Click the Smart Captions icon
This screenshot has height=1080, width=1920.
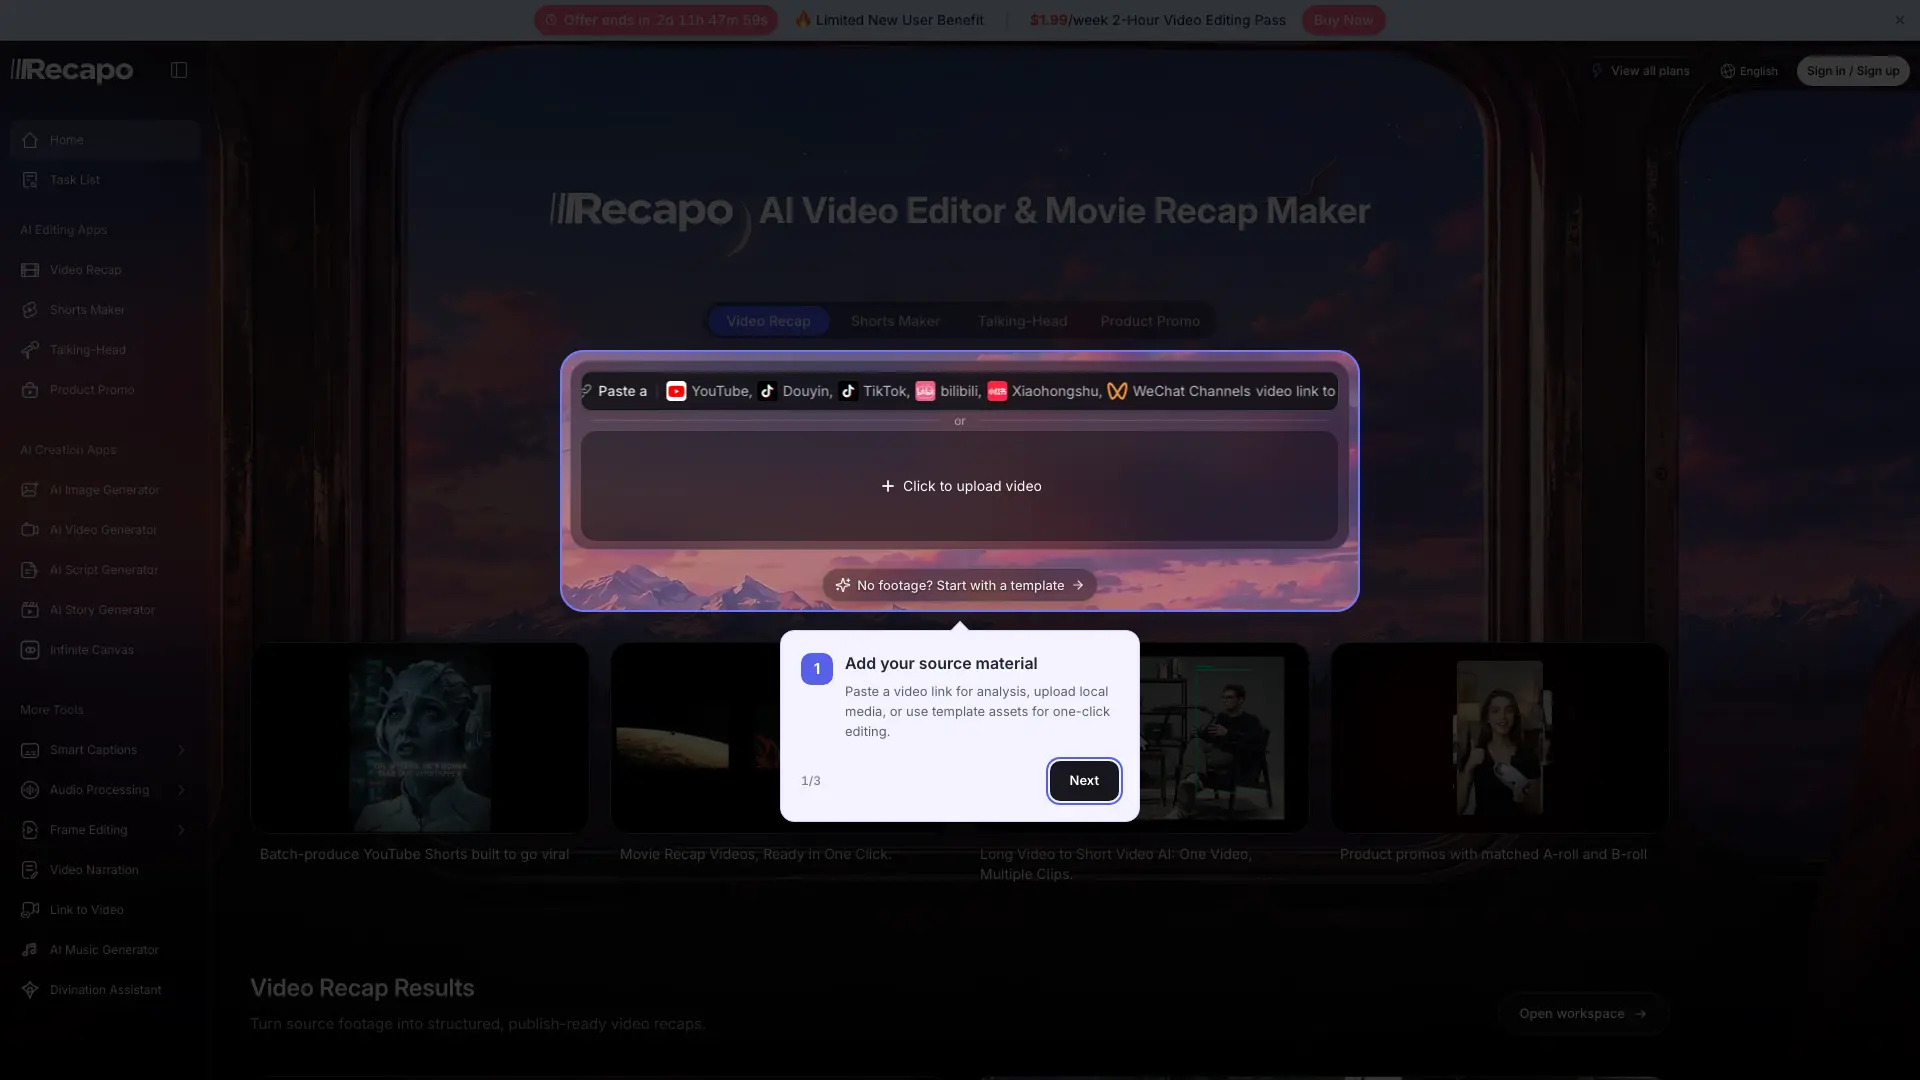[x=30, y=750]
